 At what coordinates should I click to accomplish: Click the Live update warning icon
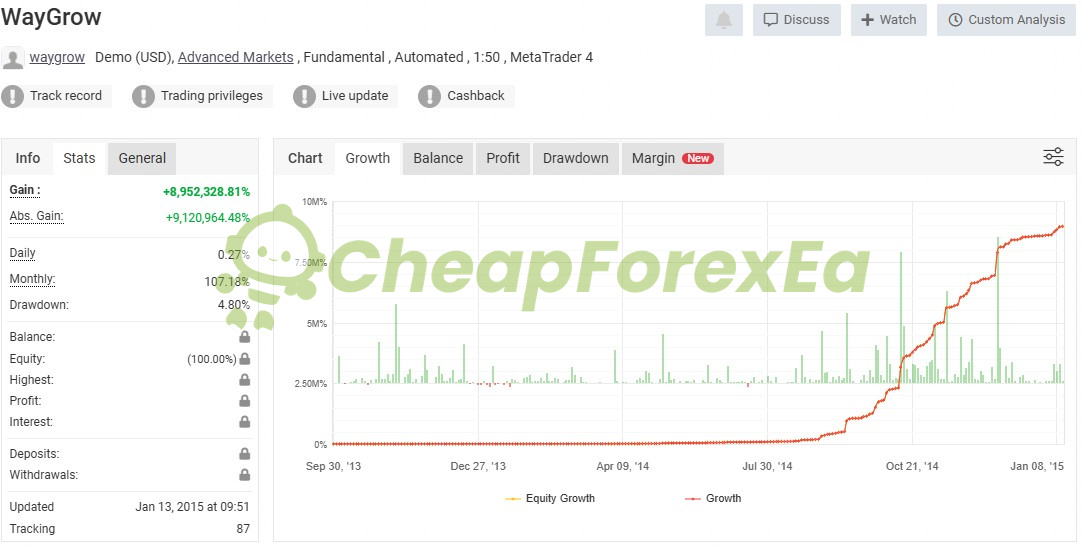pos(304,96)
